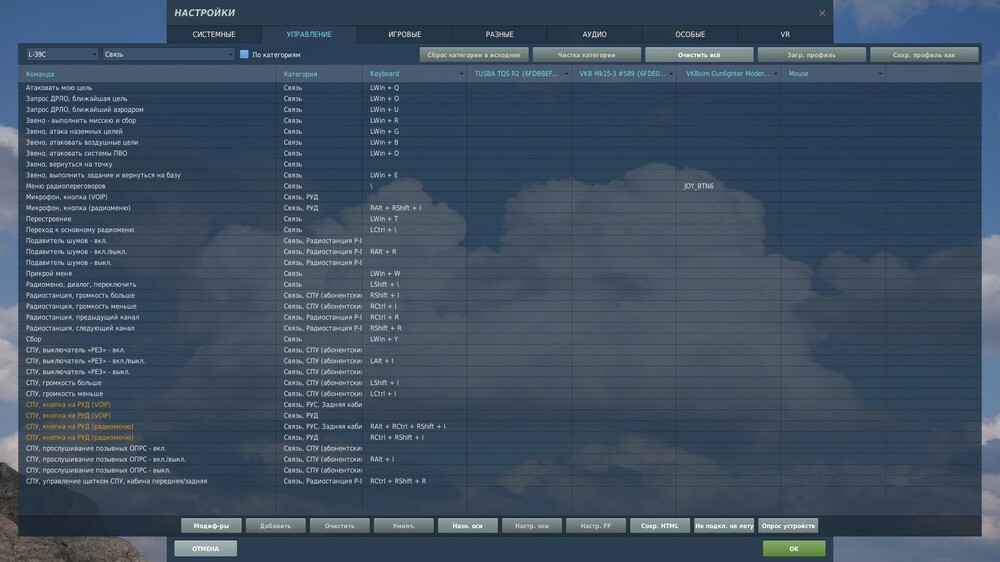Viewport: 1000px width, 562px height.
Task: Select «Подавитель шумов - вкл.» row
Action: [x=500, y=240]
